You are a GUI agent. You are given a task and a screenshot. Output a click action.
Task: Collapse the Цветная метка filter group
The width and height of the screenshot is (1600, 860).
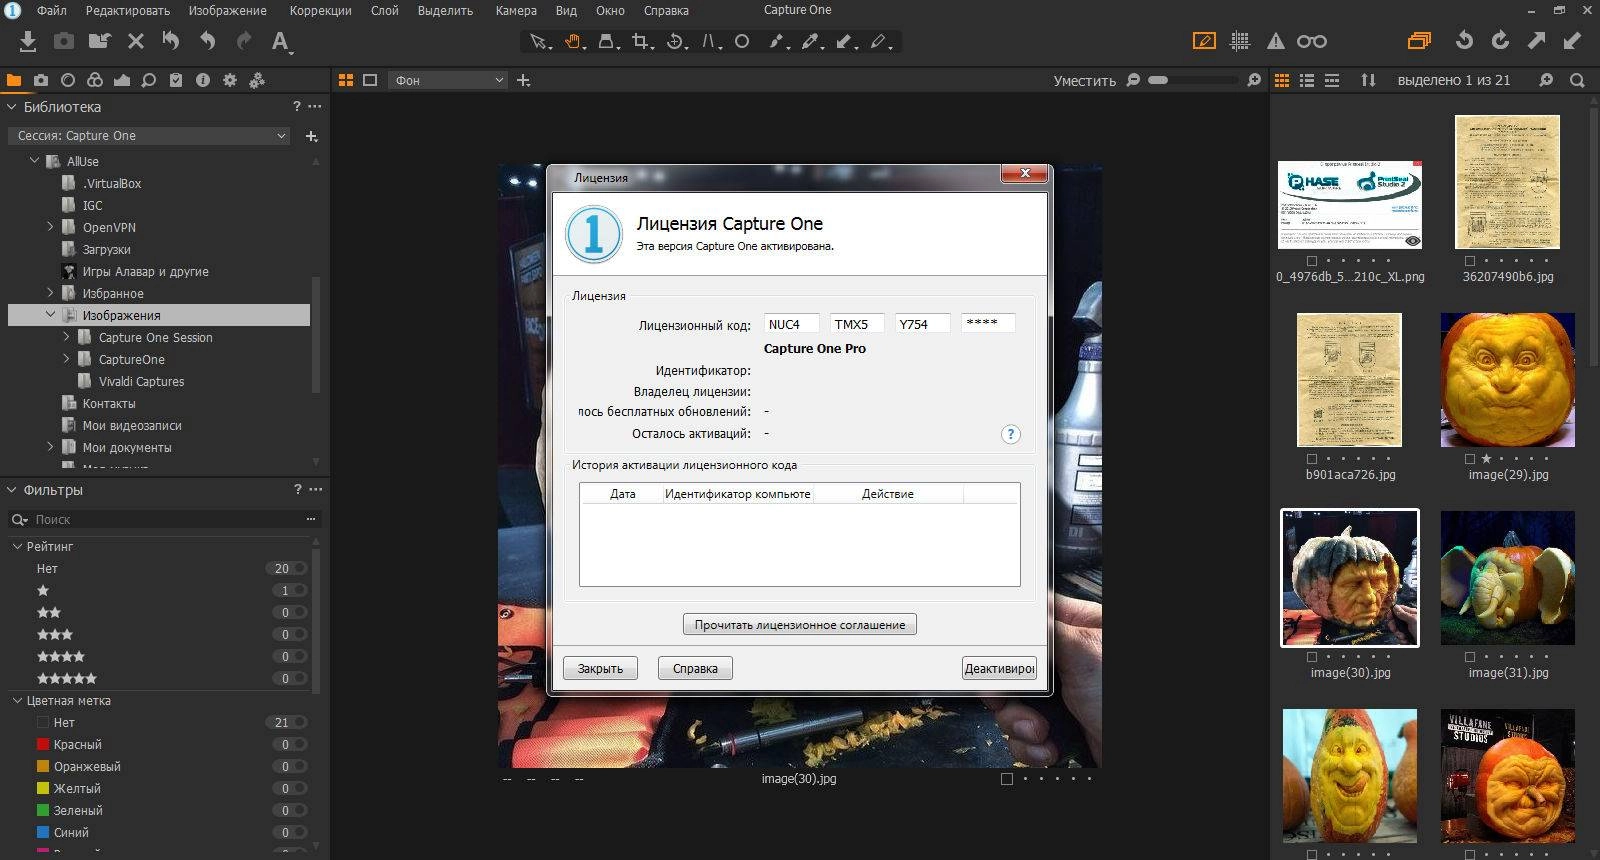[17, 701]
